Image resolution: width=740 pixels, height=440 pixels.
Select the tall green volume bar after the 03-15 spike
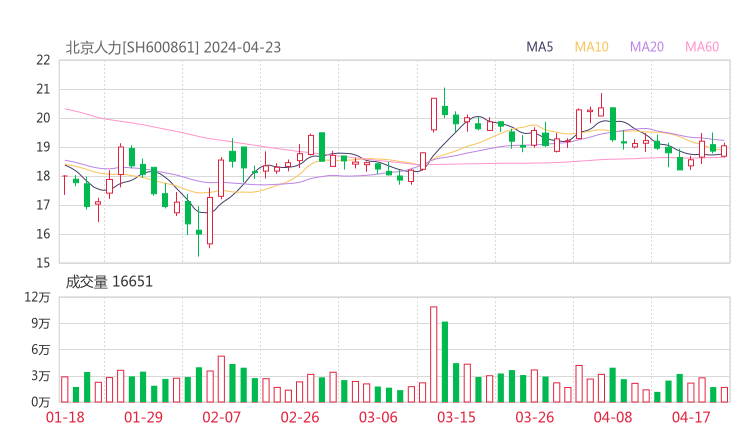click(445, 362)
